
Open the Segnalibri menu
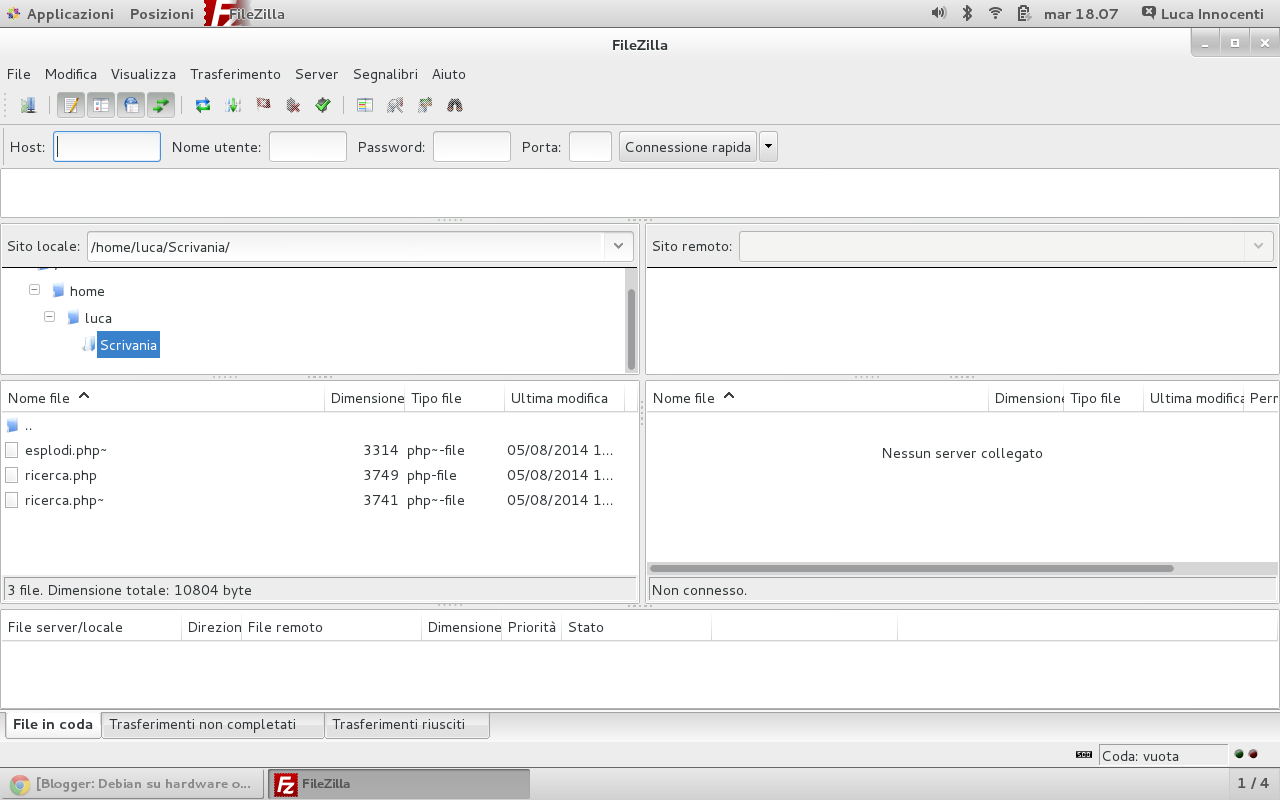point(385,74)
